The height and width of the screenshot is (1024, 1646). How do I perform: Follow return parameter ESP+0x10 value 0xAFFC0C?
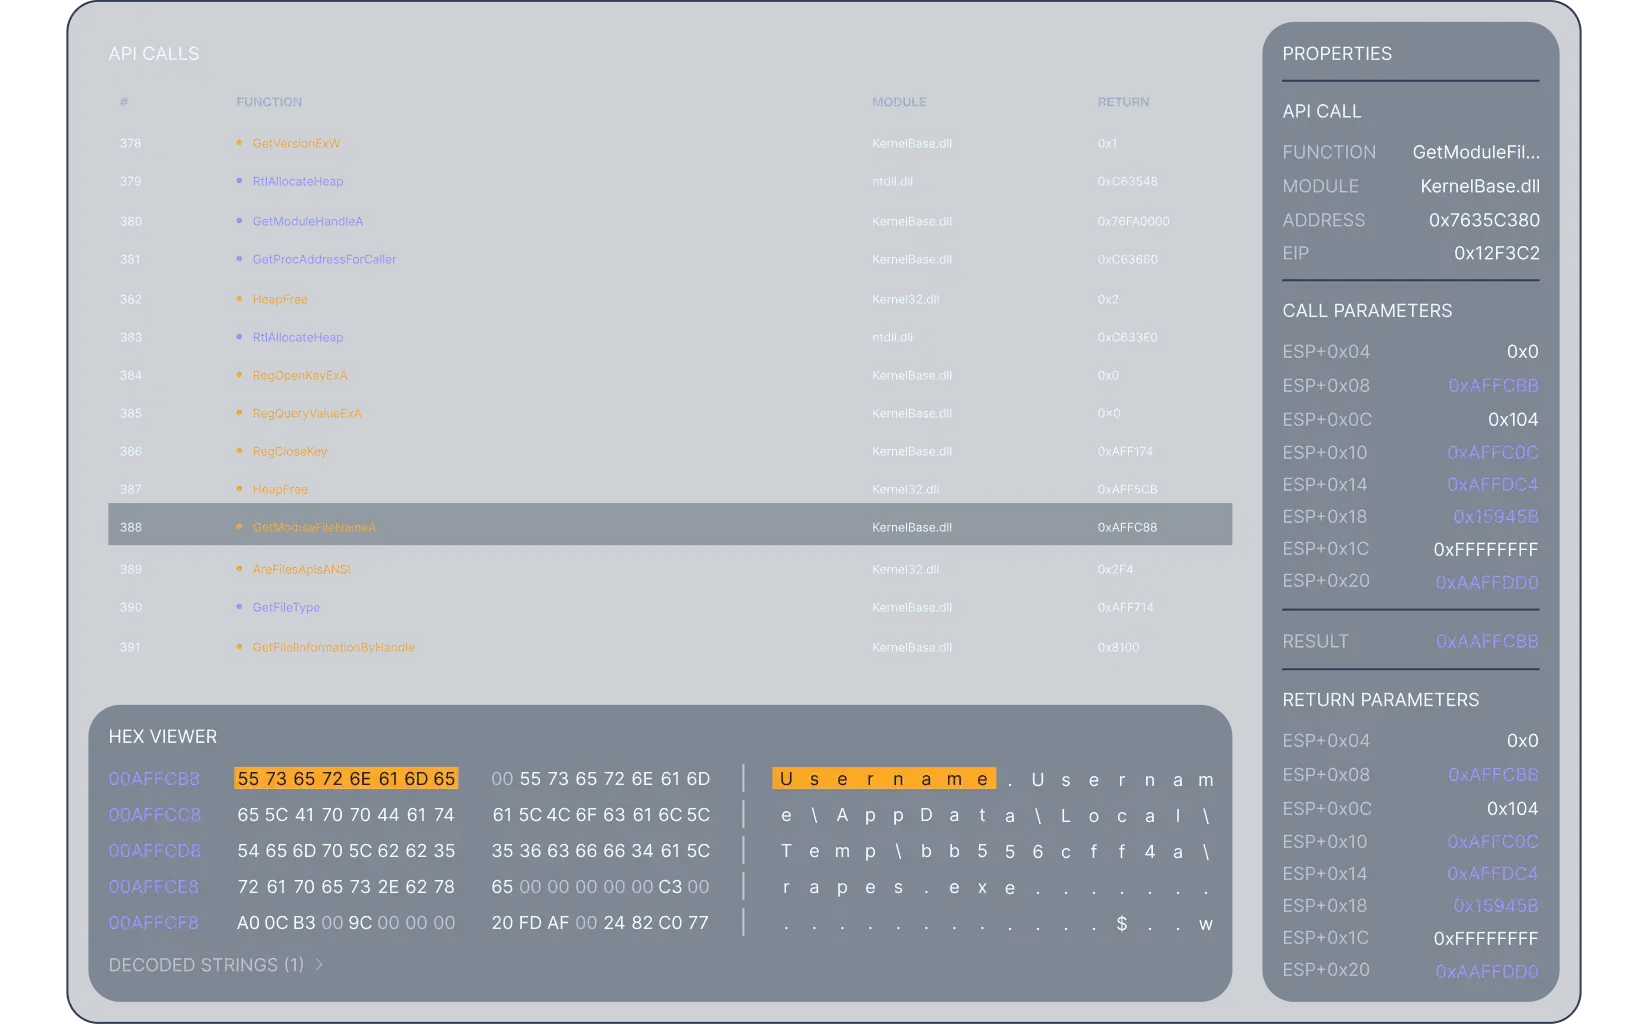pyautogui.click(x=1493, y=841)
